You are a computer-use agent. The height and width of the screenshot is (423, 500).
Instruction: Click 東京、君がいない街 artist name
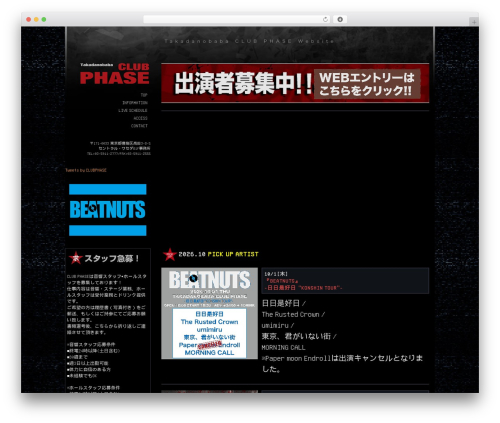296,336
